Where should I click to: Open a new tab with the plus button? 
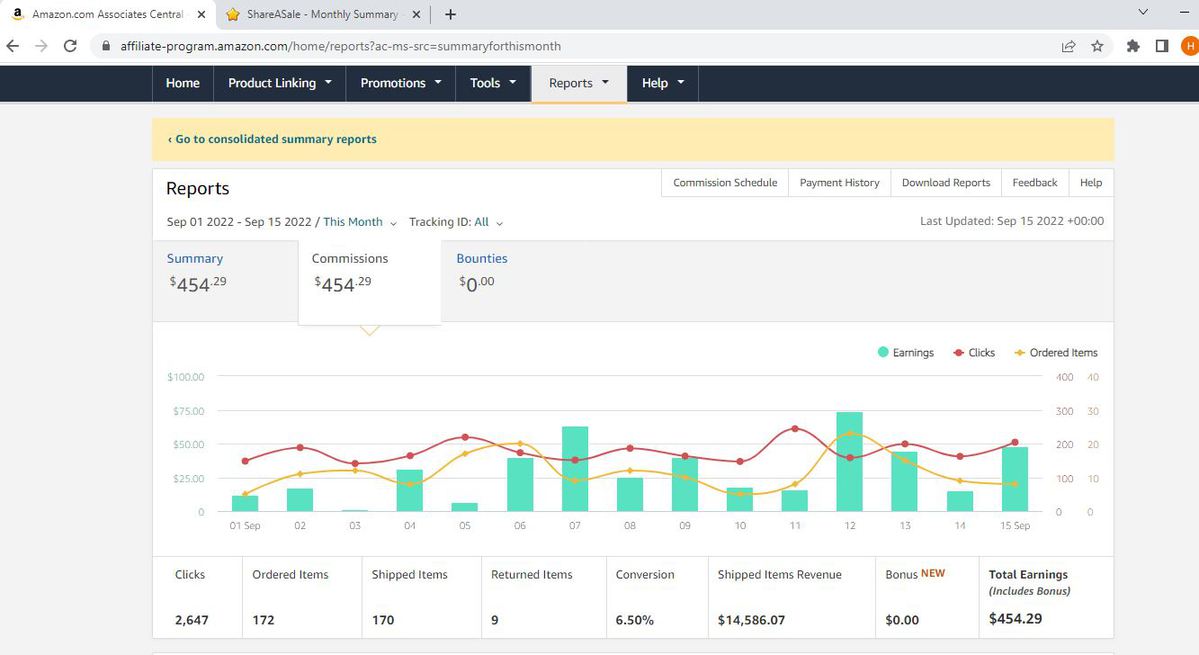[450, 15]
